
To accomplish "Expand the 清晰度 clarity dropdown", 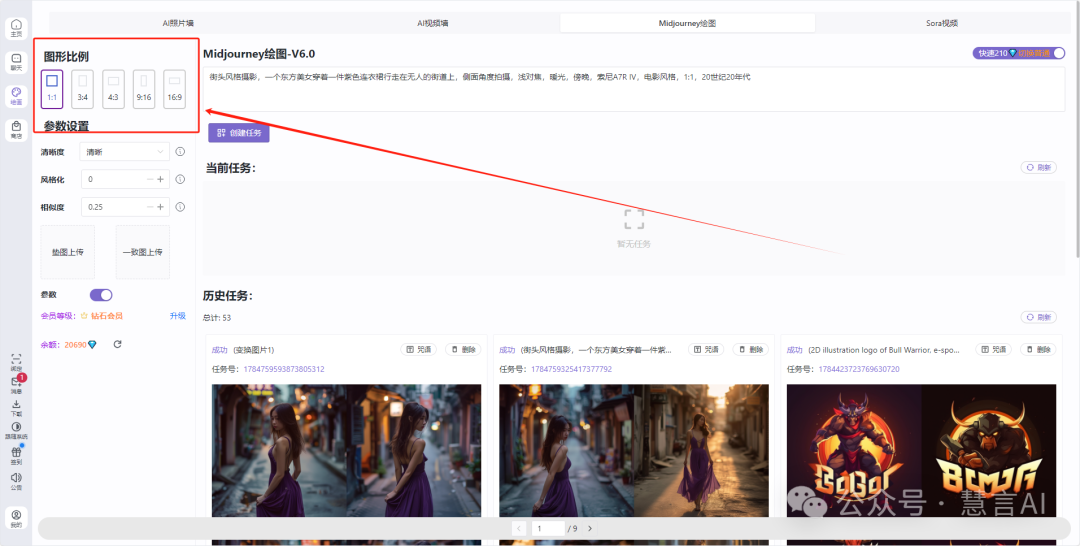I will point(126,152).
